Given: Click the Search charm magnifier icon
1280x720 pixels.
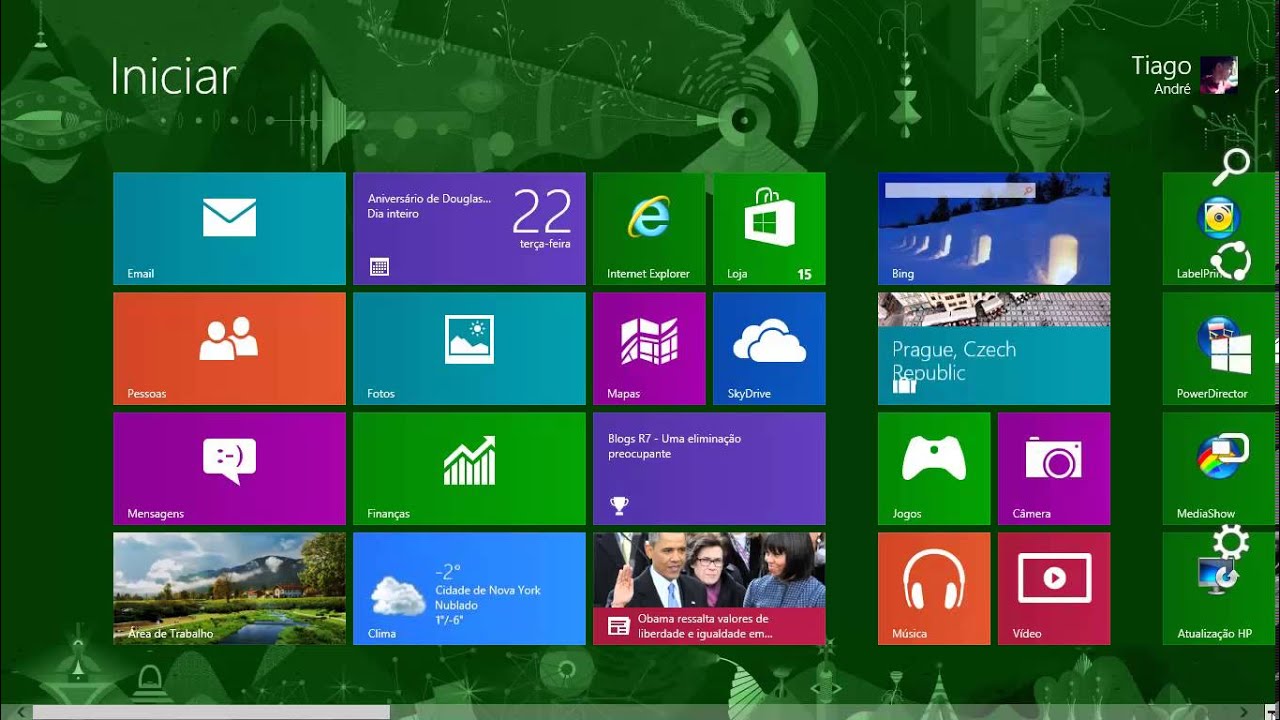Looking at the screenshot, I should (1231, 167).
